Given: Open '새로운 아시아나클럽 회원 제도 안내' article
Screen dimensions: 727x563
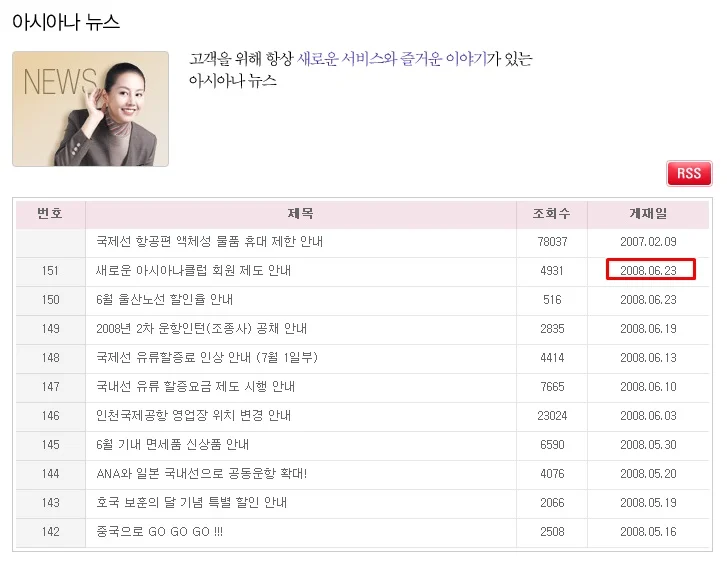Looking at the screenshot, I should [193, 271].
